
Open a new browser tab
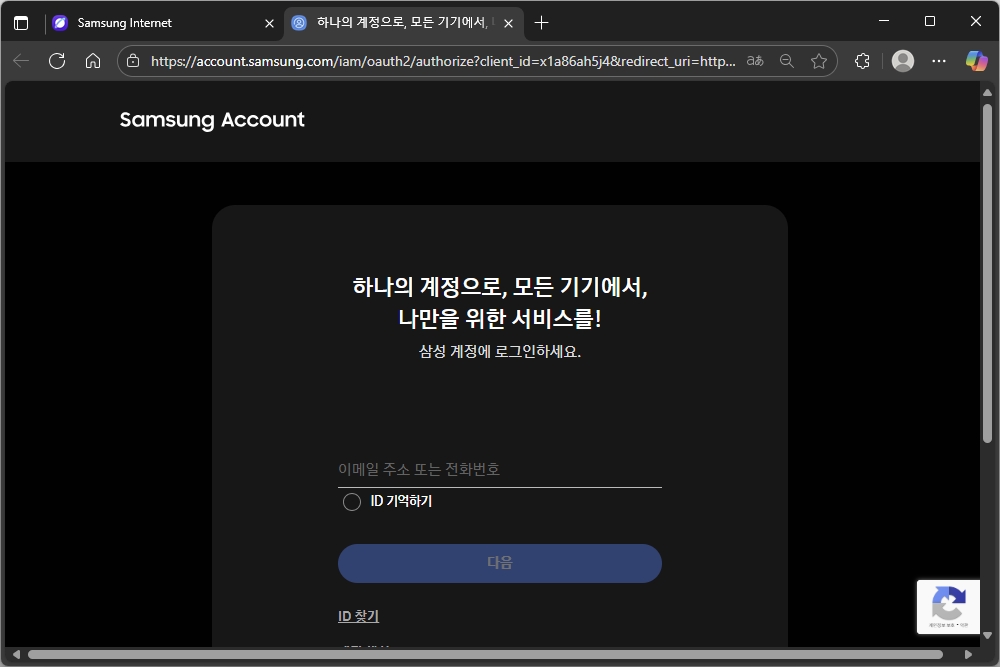click(541, 23)
